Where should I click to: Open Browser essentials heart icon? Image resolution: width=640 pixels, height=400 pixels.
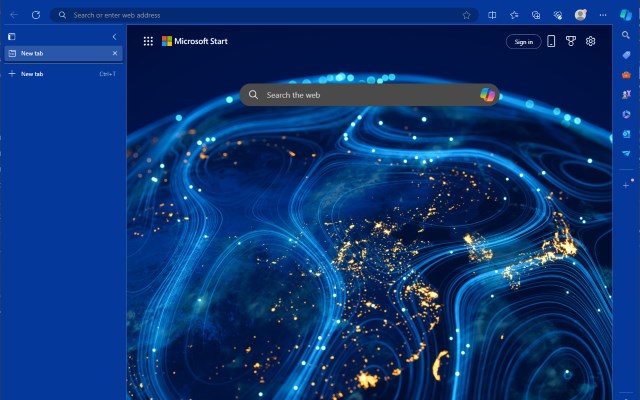click(558, 15)
